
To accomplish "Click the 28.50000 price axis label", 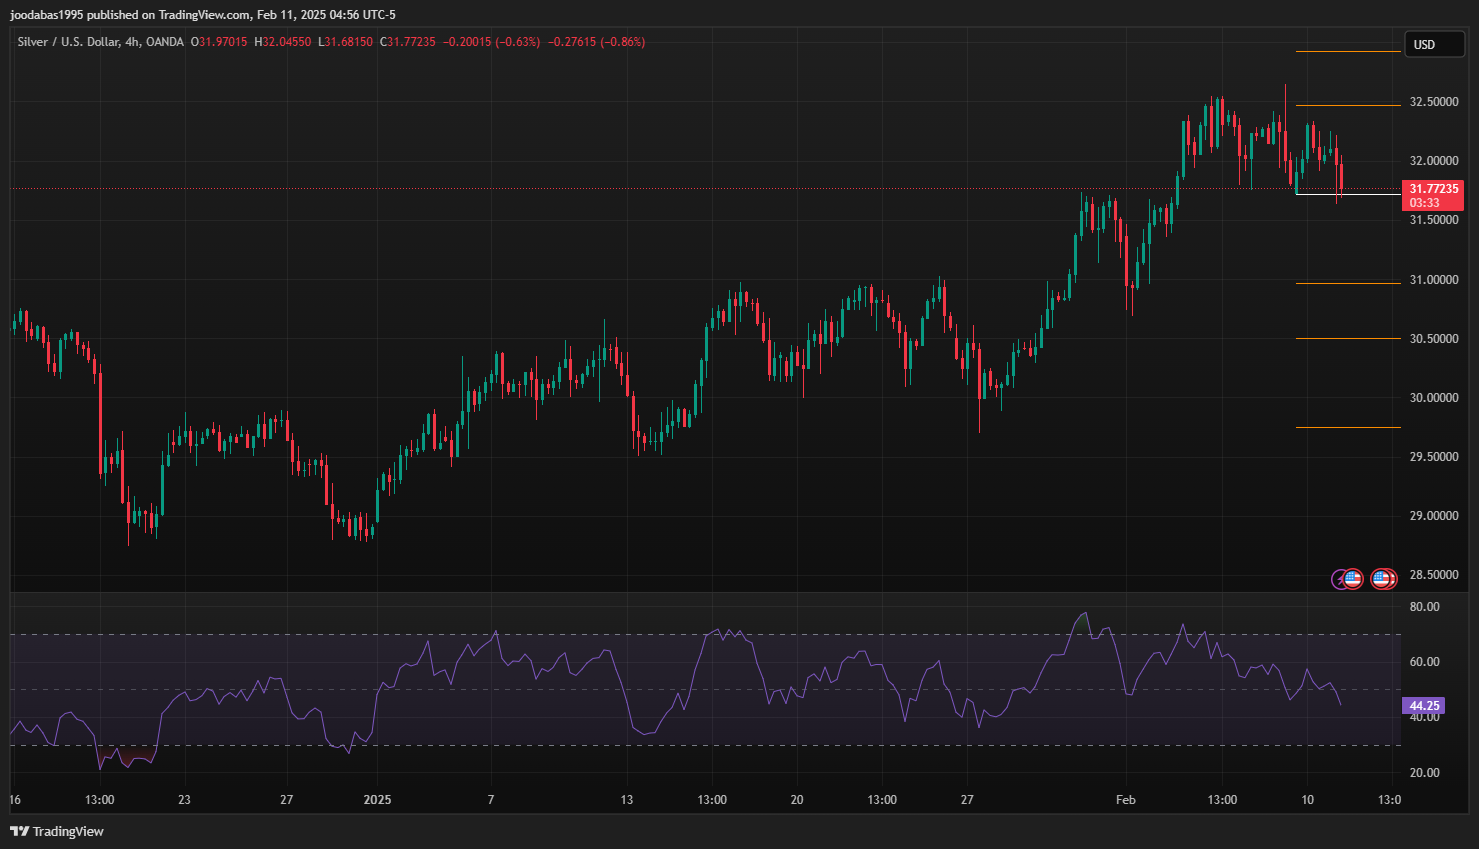I will pos(1434,575).
